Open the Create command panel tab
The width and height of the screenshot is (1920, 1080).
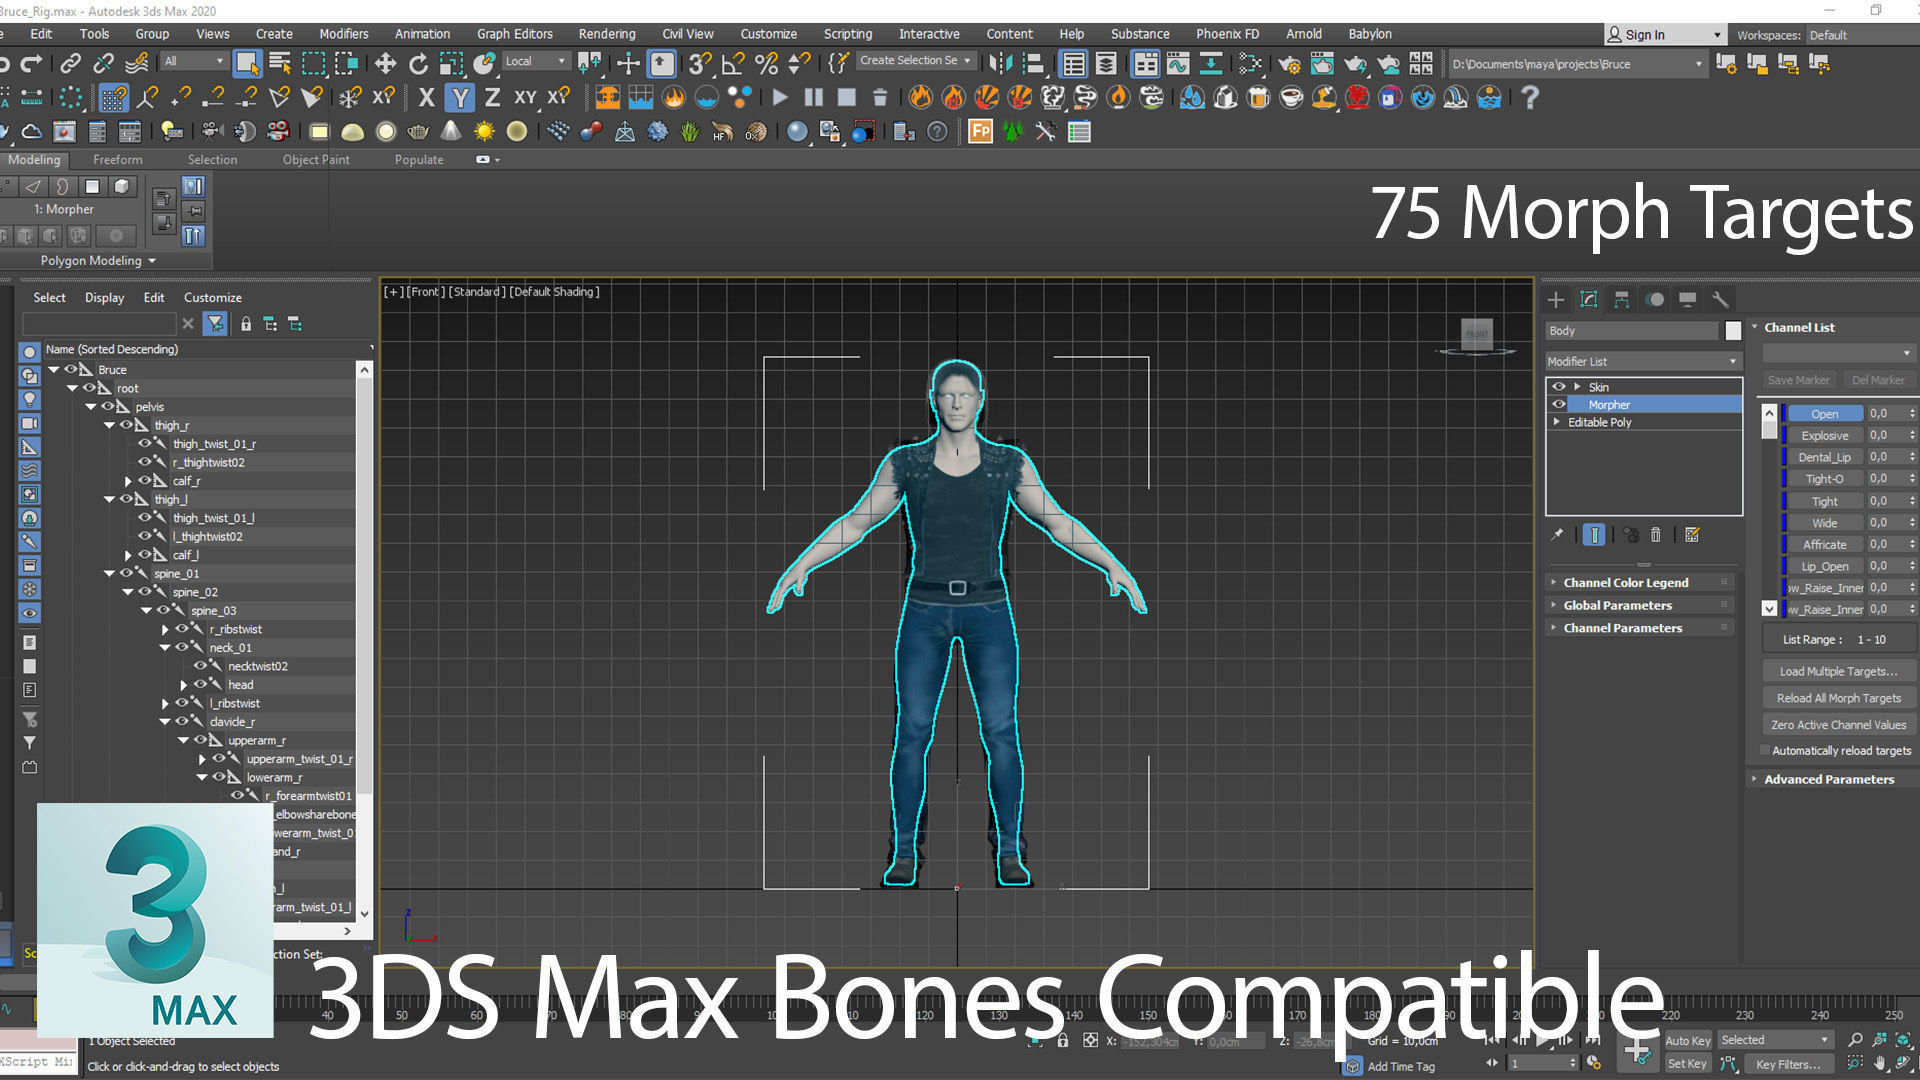[1556, 300]
